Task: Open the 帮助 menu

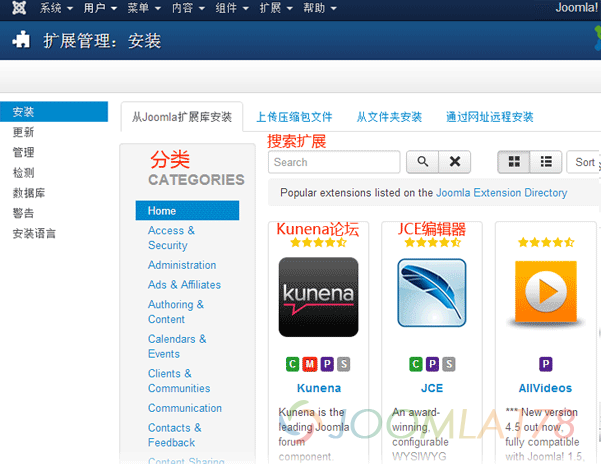Action: coord(320,8)
